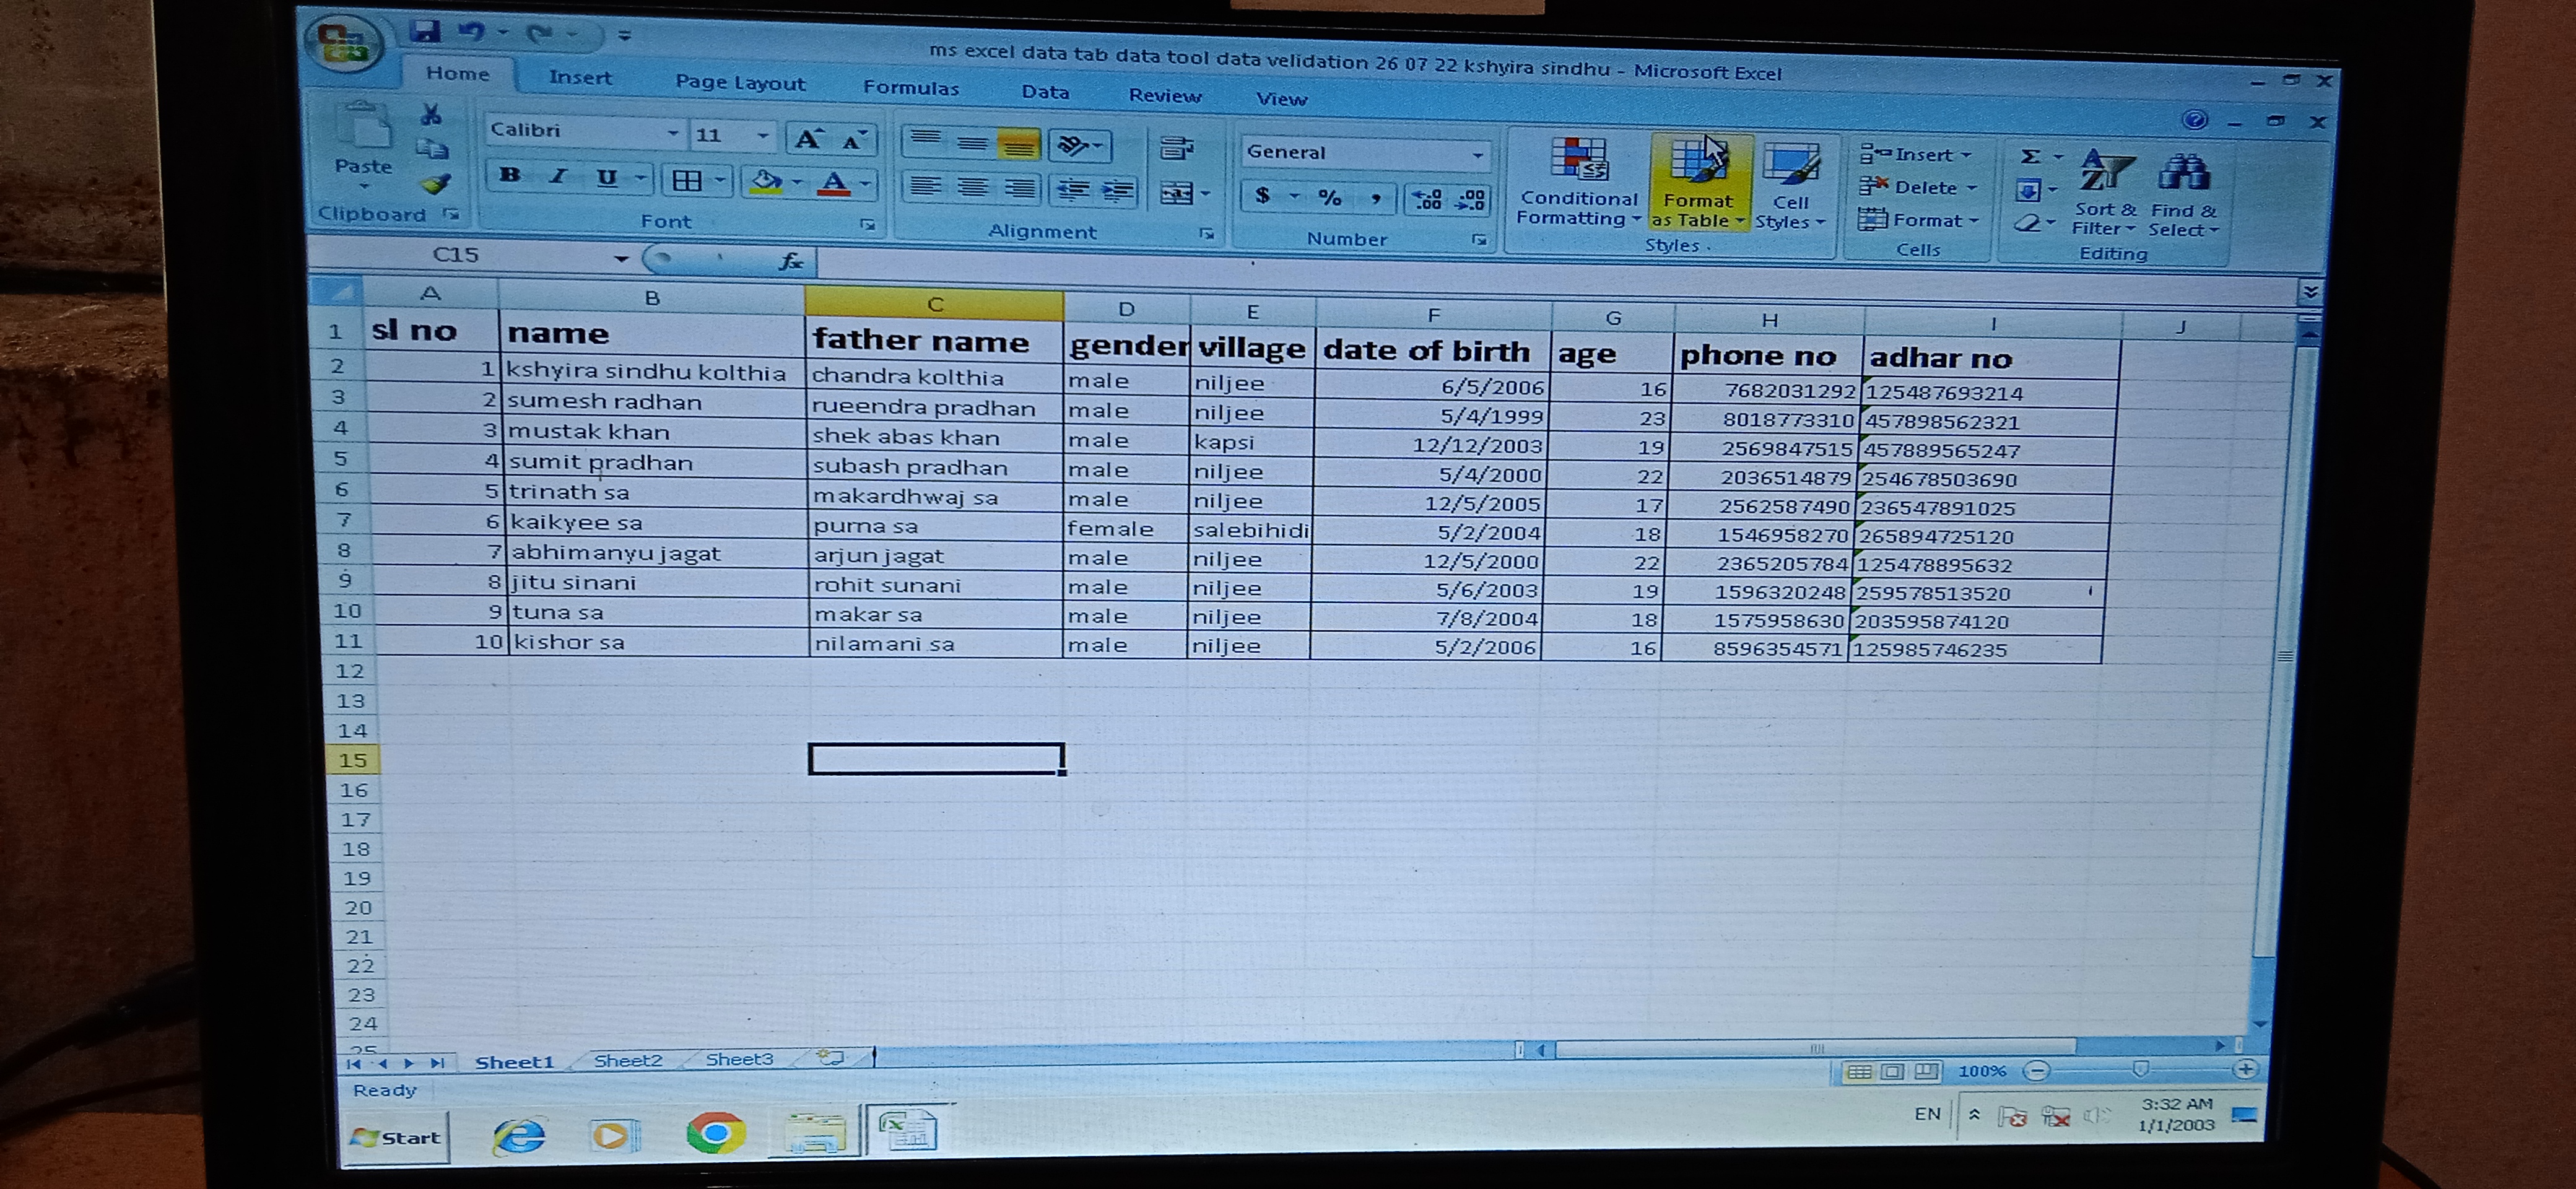Toggle Italic formatting
Screen dimensions: 2576x1189
click(x=558, y=177)
